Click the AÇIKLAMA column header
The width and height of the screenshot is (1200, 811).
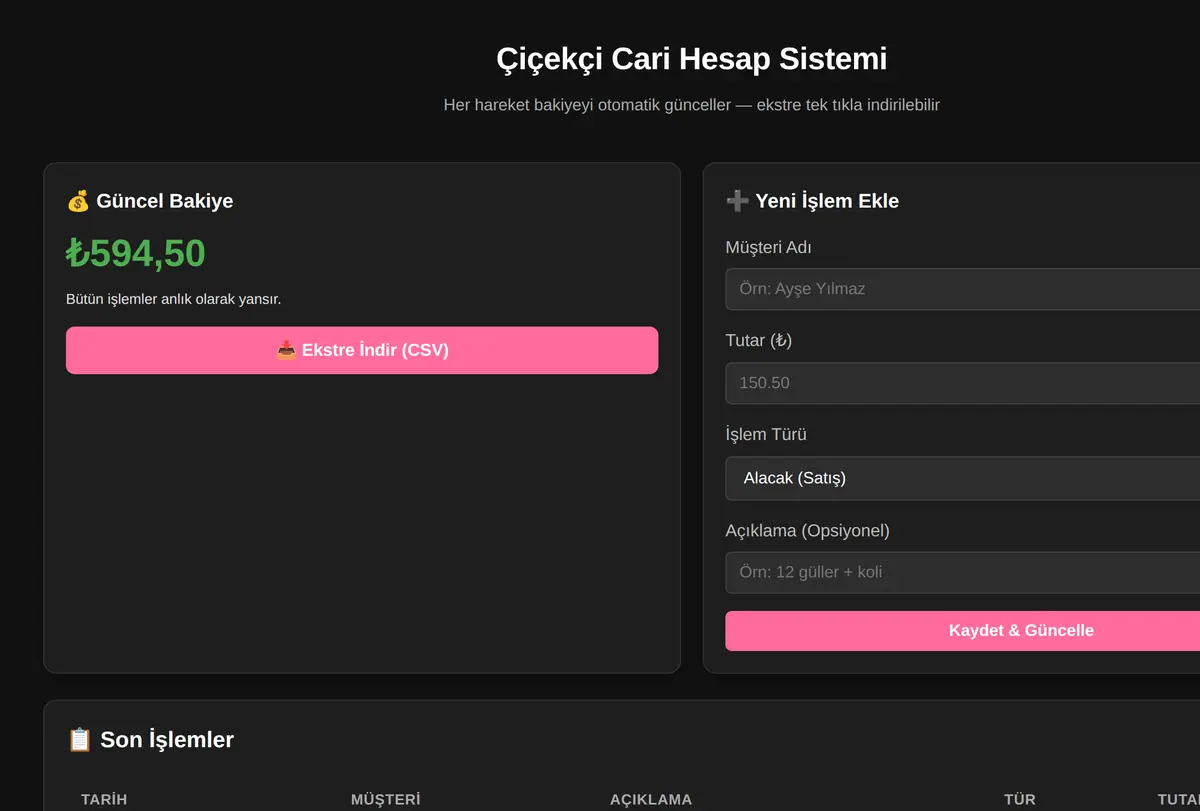pyautogui.click(x=651, y=800)
